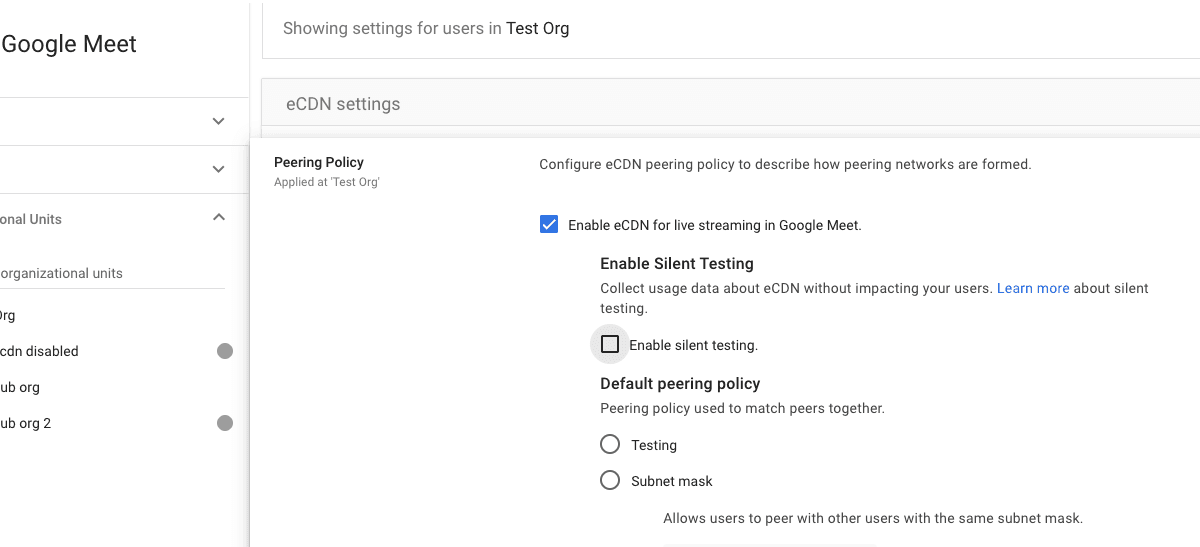Select the top-level Org unit in sidebar
1200x547 pixels.
(8, 315)
